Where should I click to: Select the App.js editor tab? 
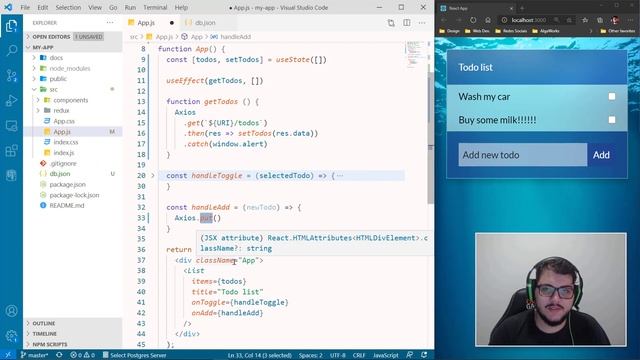pos(151,23)
